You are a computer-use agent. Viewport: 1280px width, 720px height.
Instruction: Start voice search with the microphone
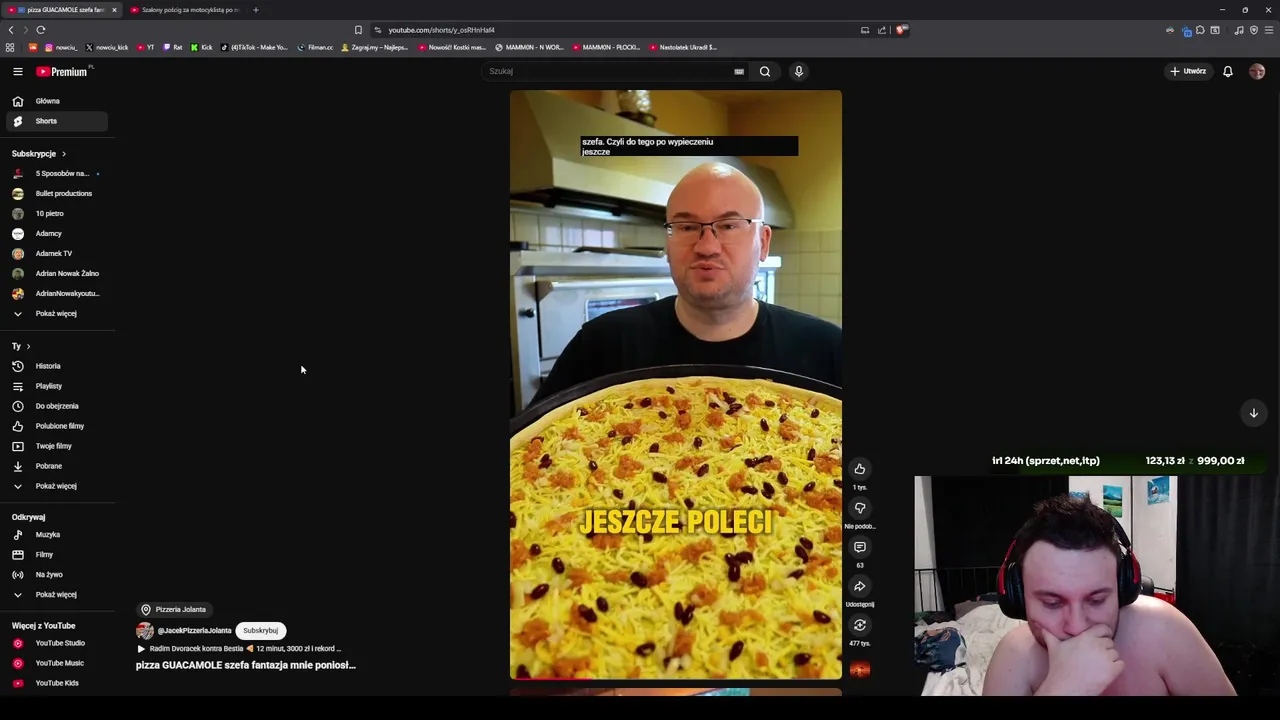[798, 71]
